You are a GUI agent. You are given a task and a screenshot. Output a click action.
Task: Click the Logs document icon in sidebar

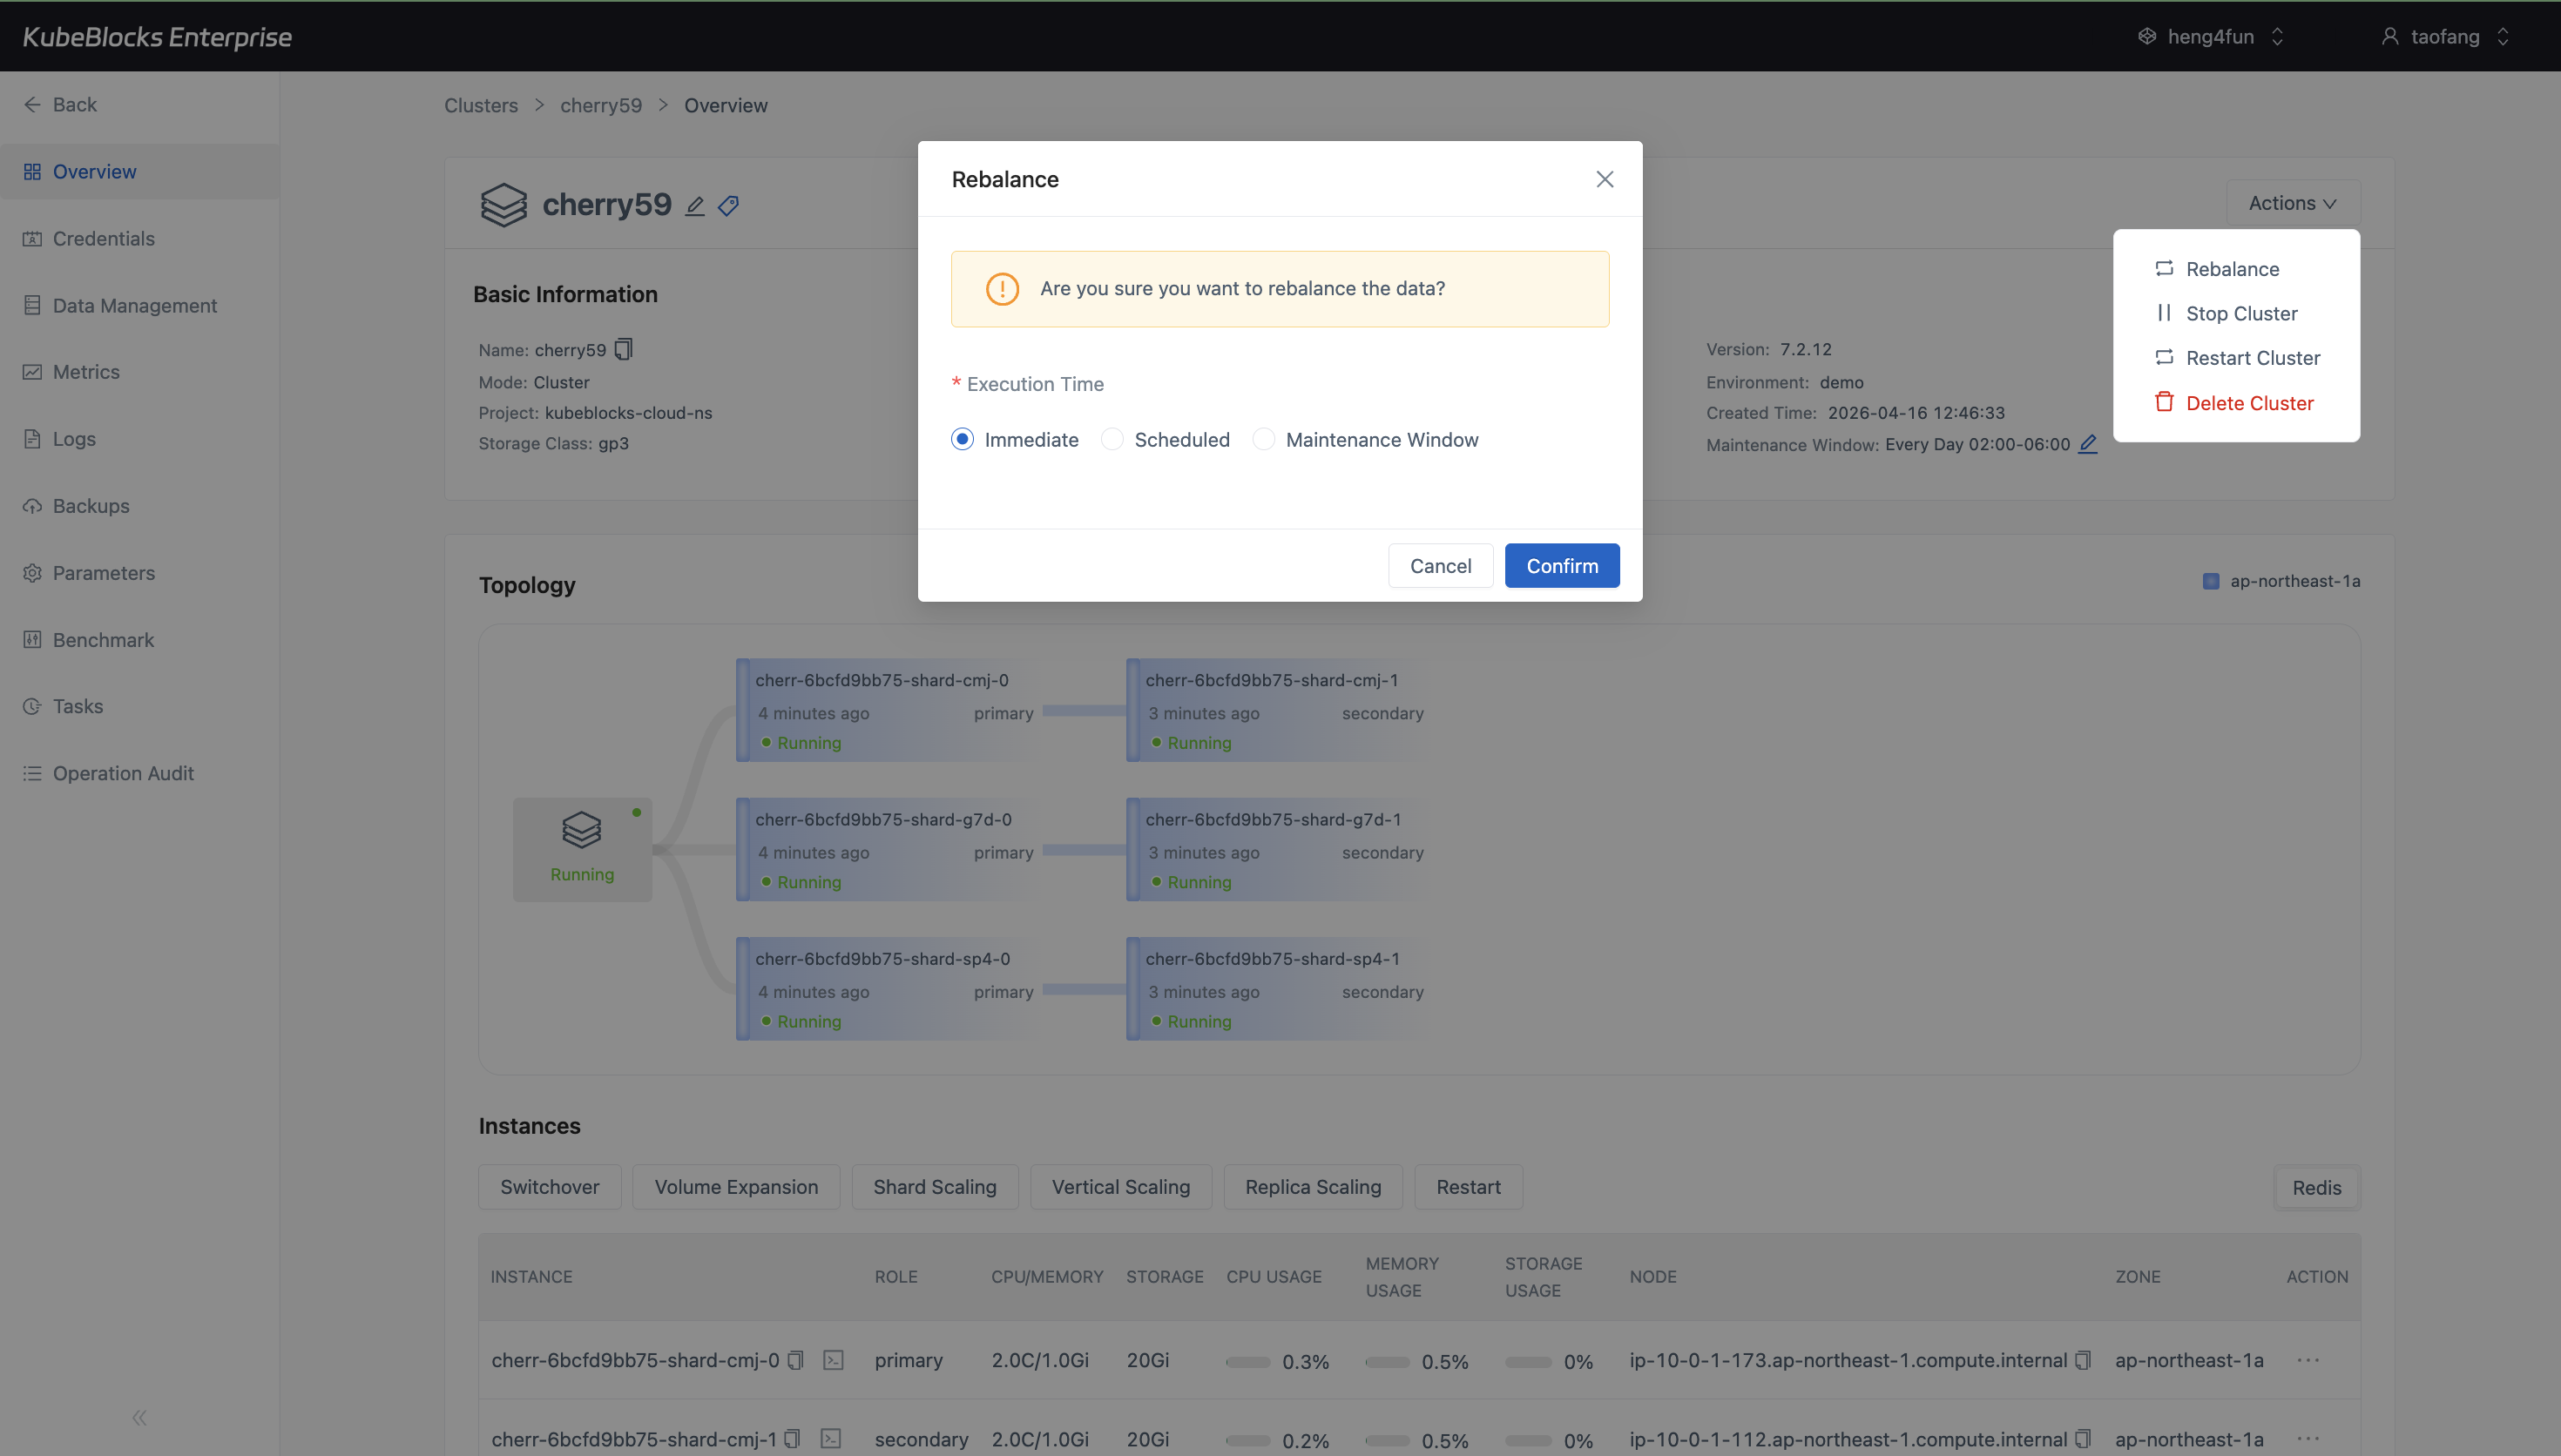33,439
